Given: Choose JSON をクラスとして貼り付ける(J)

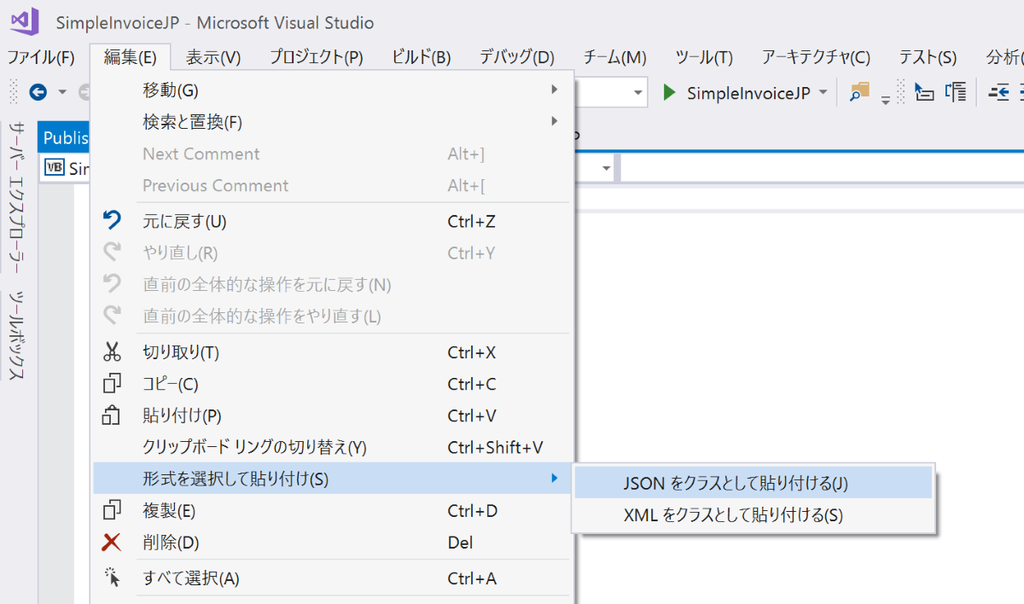Looking at the screenshot, I should click(x=754, y=483).
